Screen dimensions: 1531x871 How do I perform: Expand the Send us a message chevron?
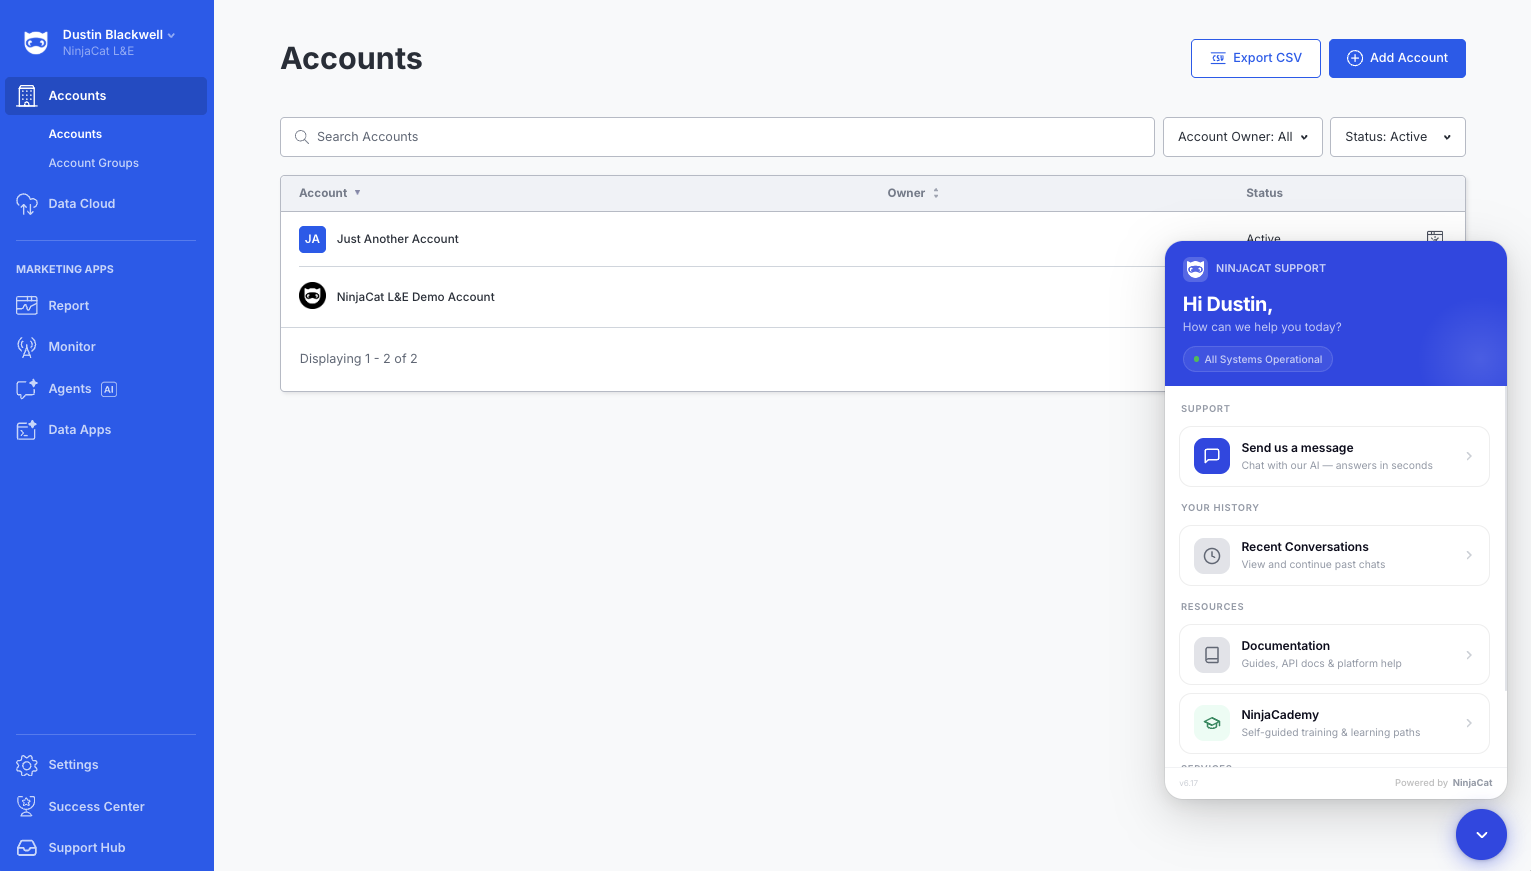[x=1469, y=456]
